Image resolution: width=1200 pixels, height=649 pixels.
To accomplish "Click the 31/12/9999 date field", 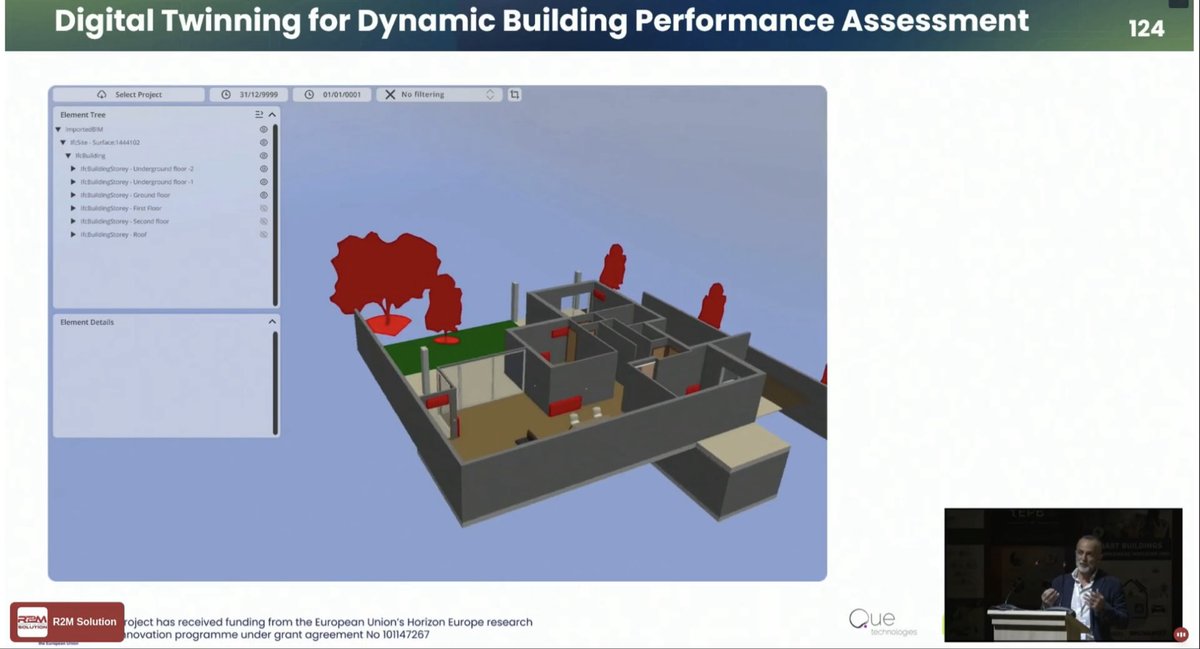I will 249,94.
